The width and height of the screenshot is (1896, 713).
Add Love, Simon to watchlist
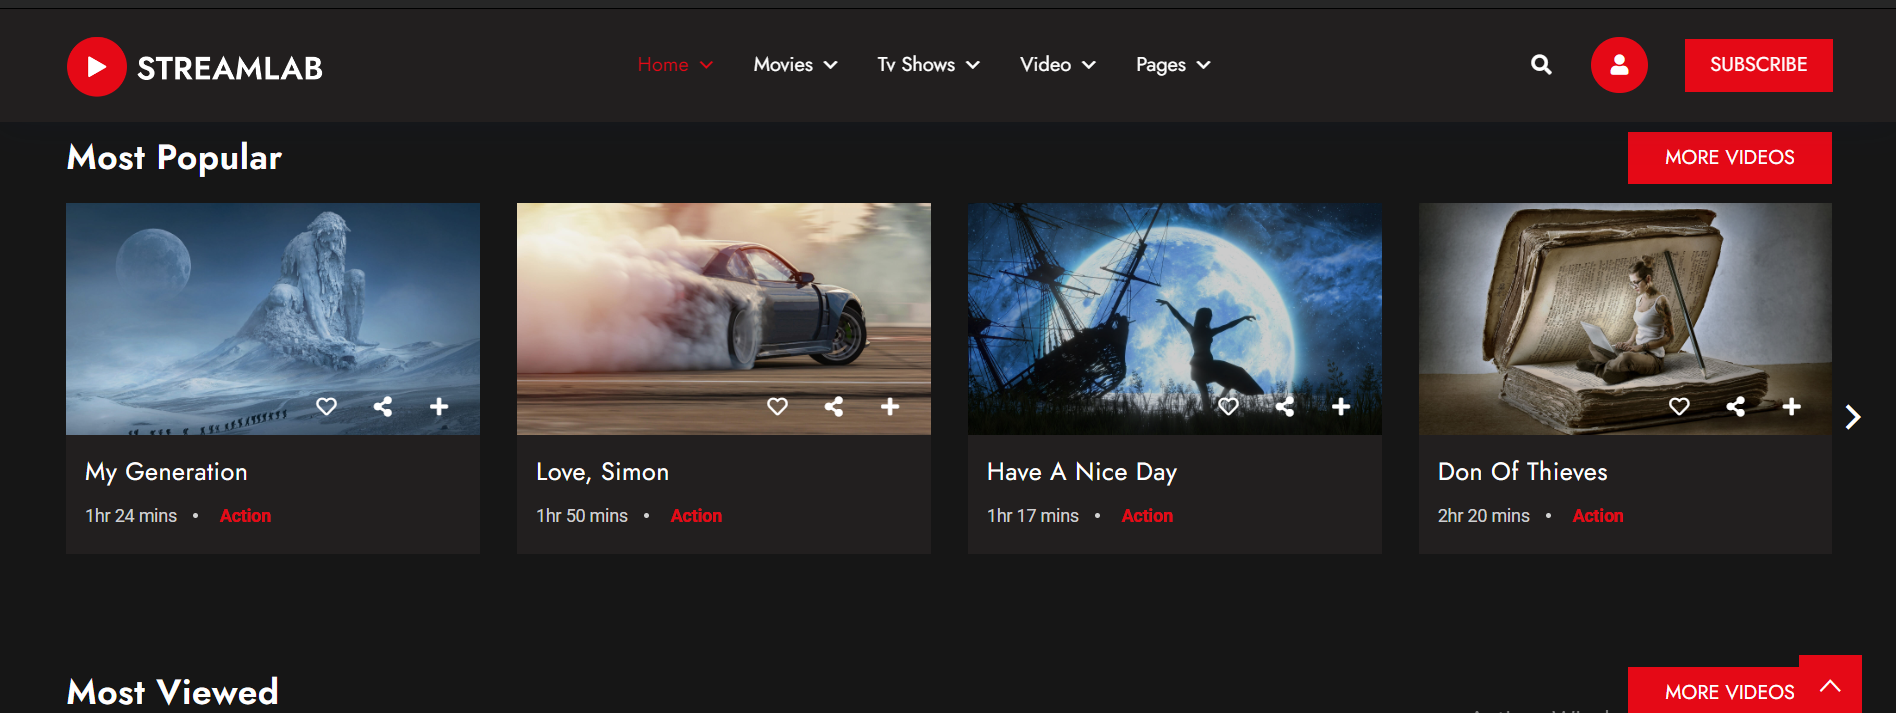pyautogui.click(x=889, y=406)
